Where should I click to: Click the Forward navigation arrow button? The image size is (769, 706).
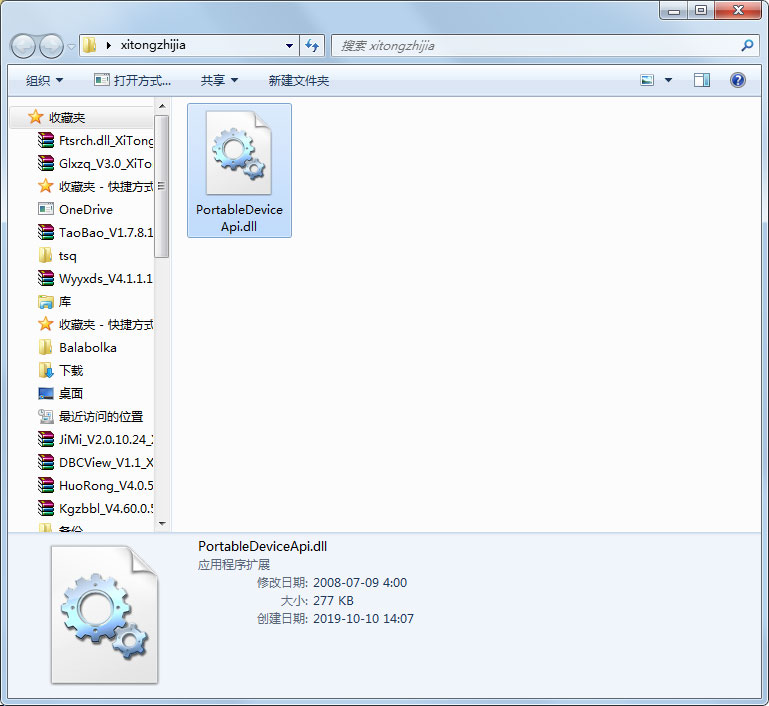(51, 45)
